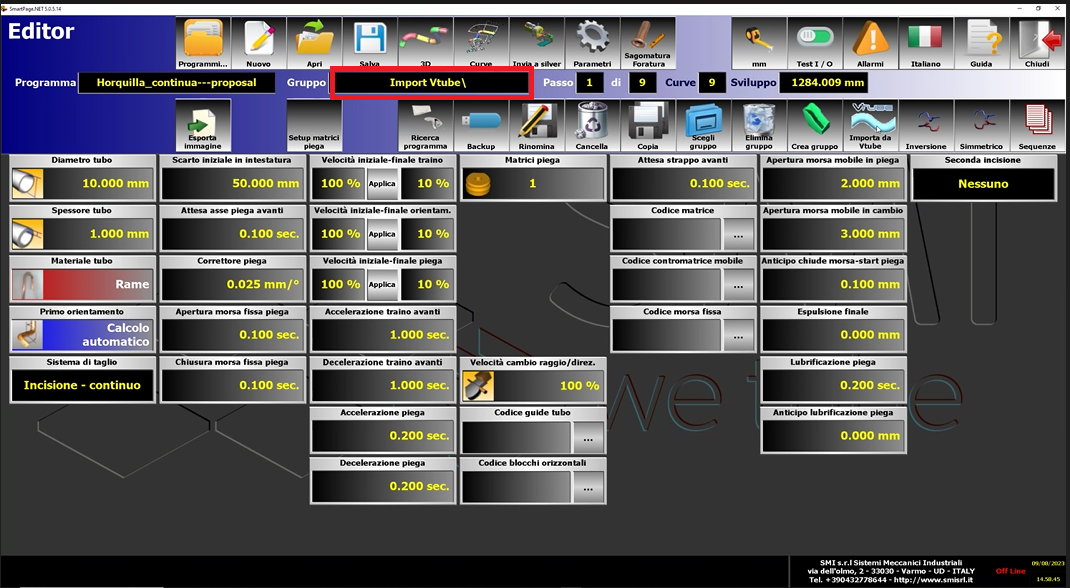Screen dimensions: 1070x588
Task: Edit Accelerazione traino avanti value
Action: (x=383, y=335)
